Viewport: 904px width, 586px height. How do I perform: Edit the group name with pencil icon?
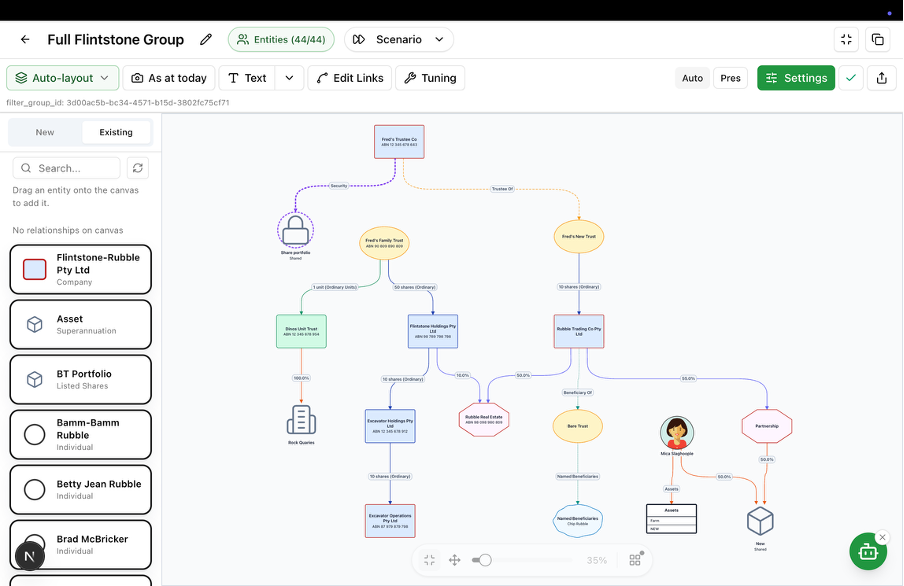pos(206,39)
